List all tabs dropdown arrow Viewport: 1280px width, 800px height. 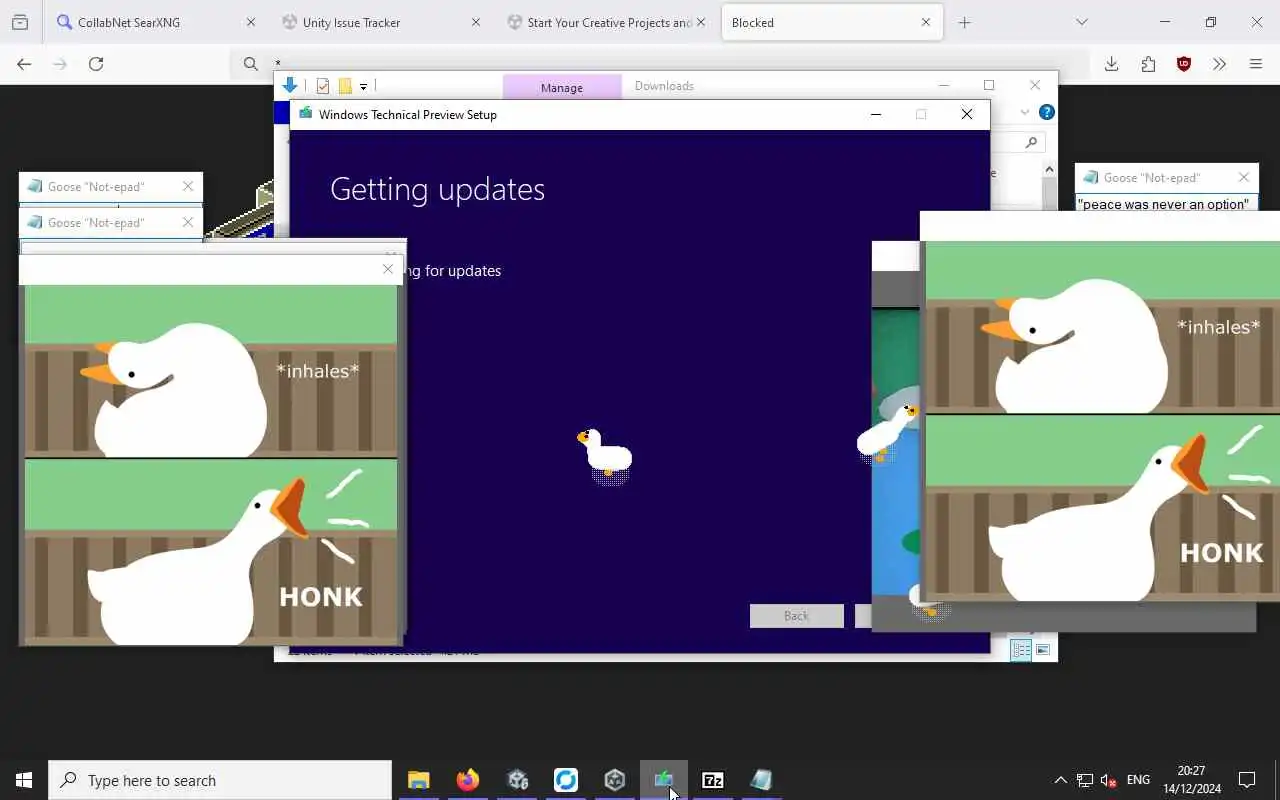pyautogui.click(x=1081, y=22)
